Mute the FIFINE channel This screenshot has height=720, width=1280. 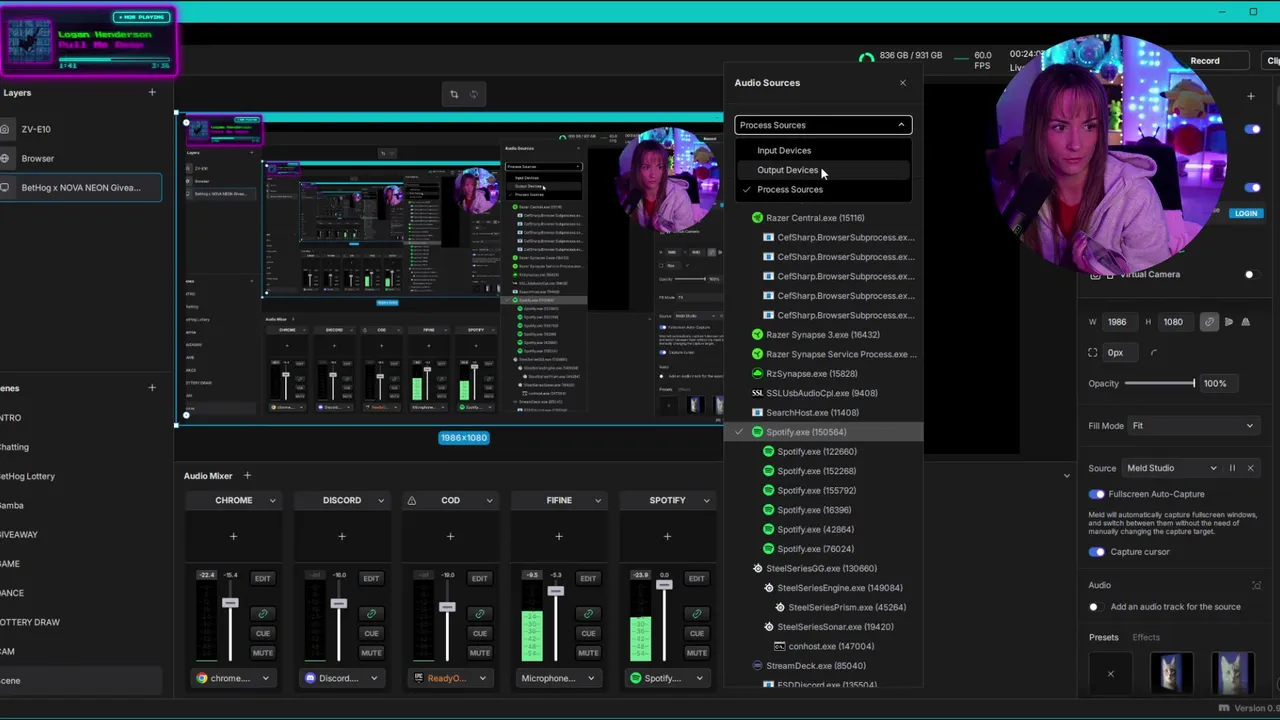[x=588, y=653]
